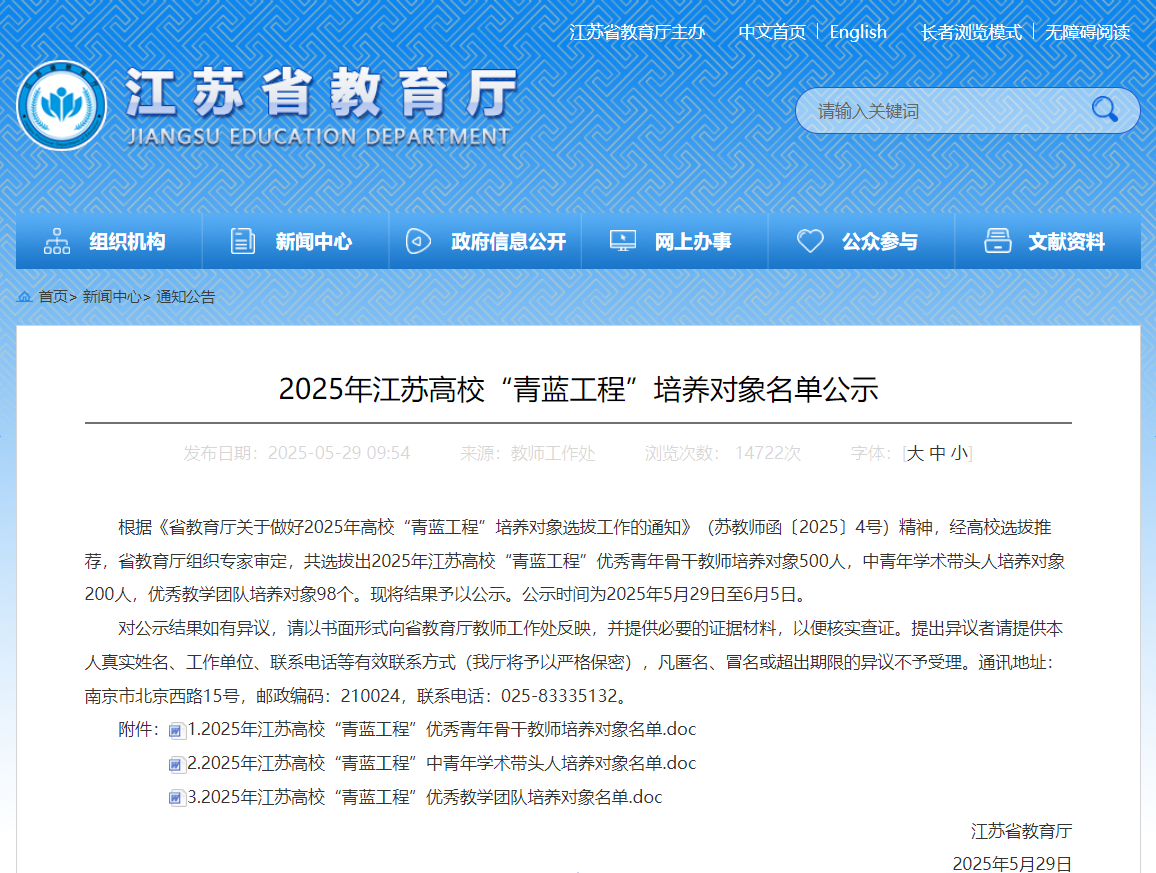
Task: Click 通知公告 in the breadcrumb
Action: pos(186,297)
